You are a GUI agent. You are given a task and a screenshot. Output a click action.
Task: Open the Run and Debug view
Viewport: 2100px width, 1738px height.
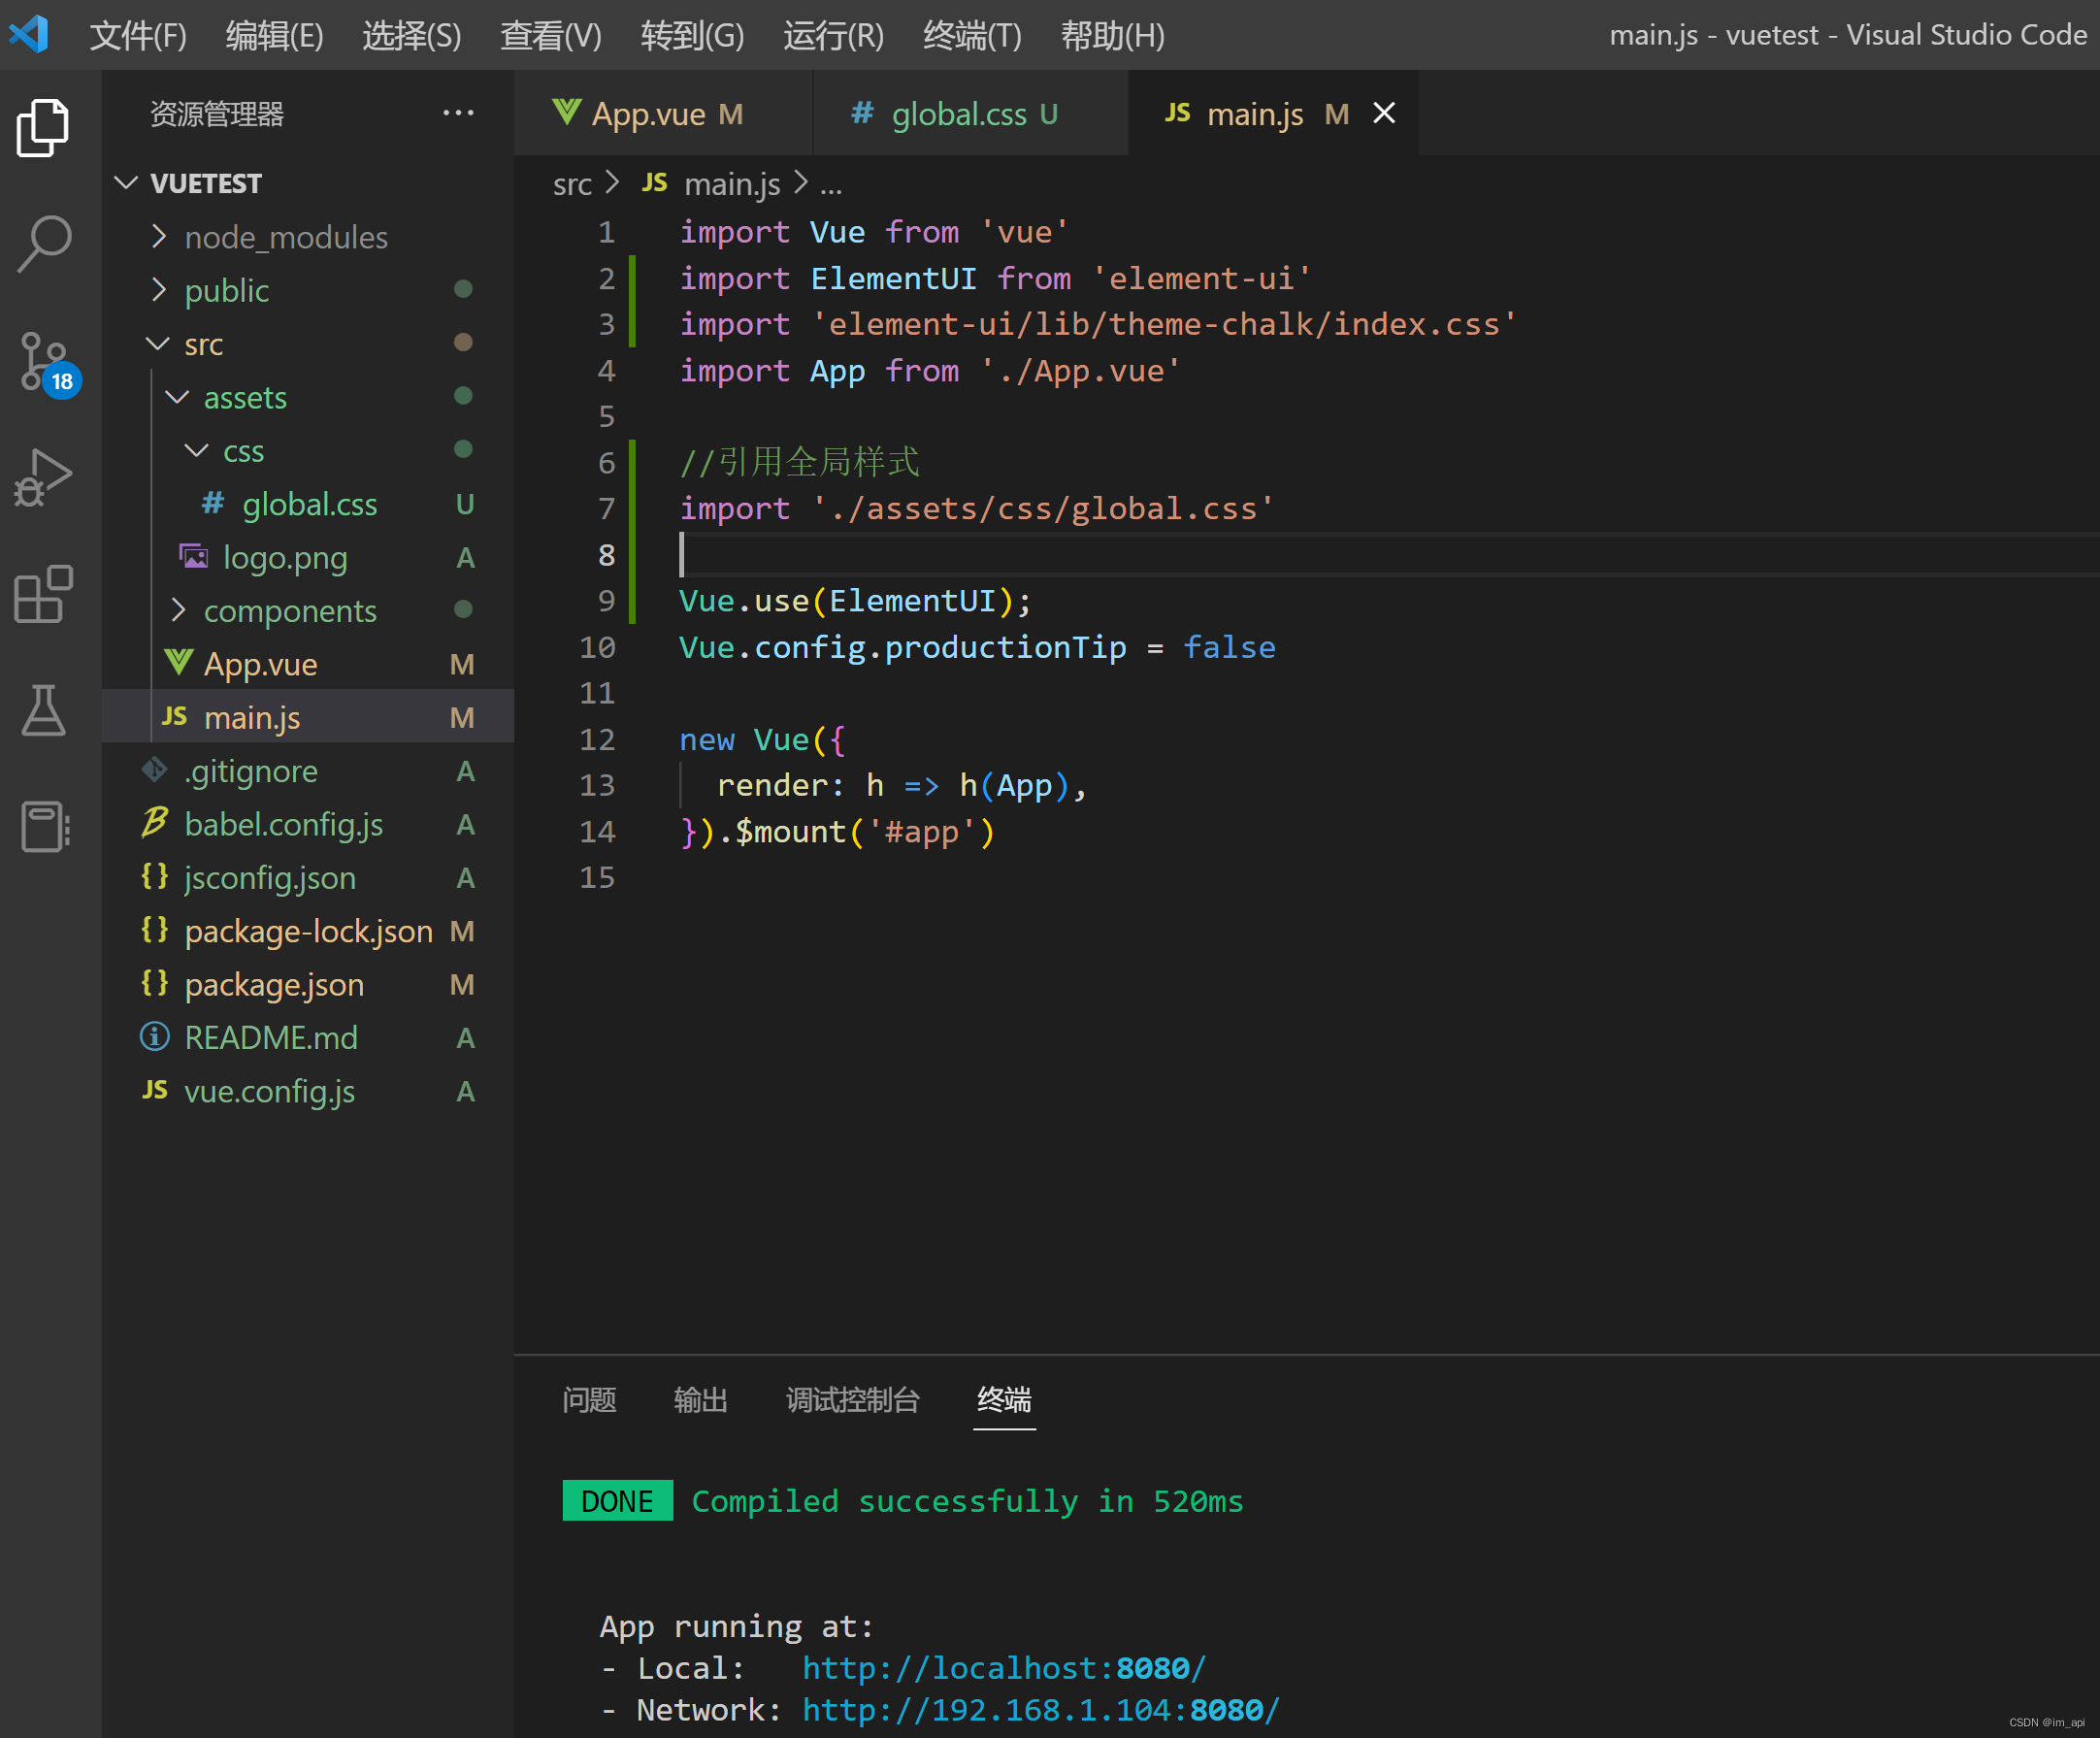pos(43,477)
